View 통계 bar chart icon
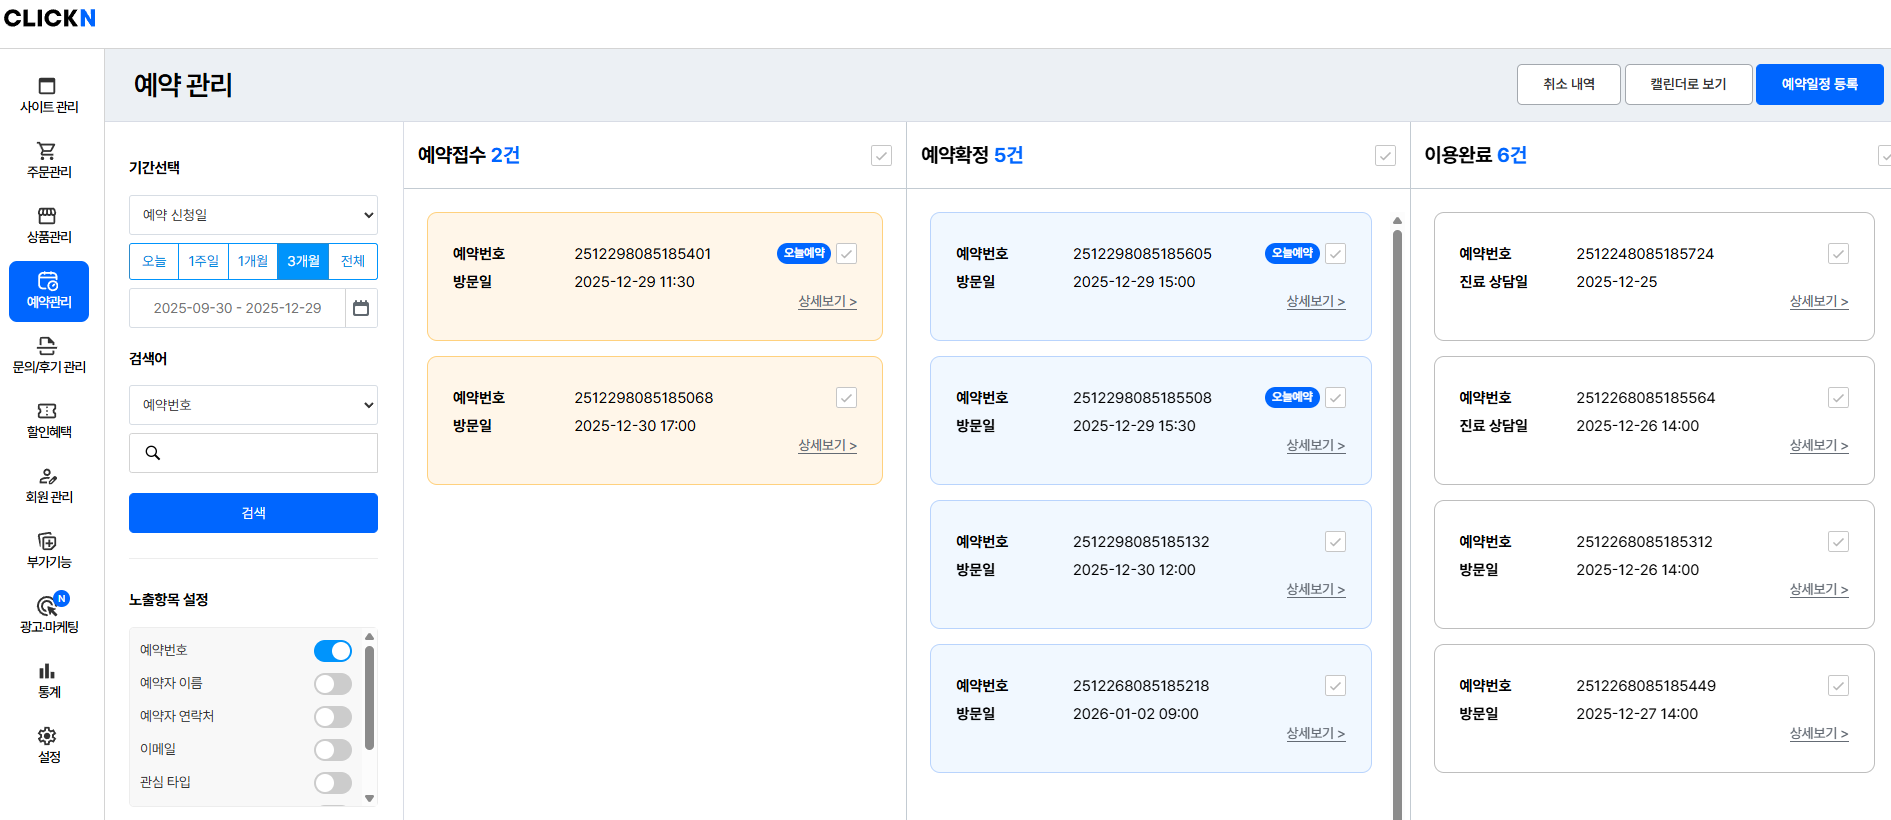Image resolution: width=1891 pixels, height=820 pixels. coord(48,671)
